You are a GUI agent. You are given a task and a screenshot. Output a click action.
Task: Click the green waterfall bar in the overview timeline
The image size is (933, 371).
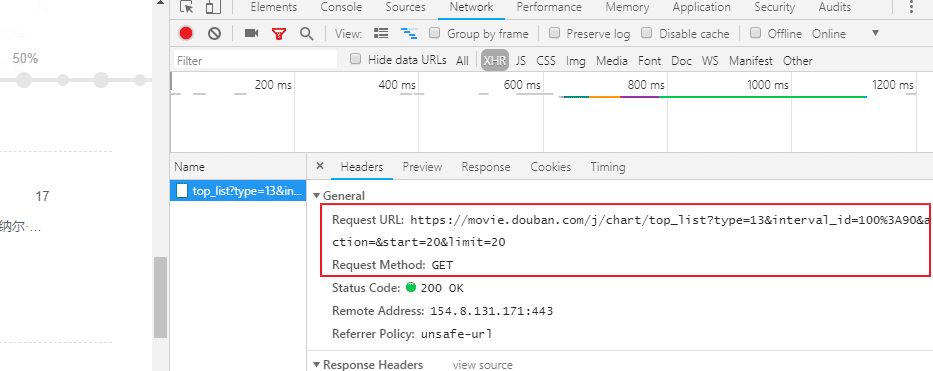pos(763,96)
